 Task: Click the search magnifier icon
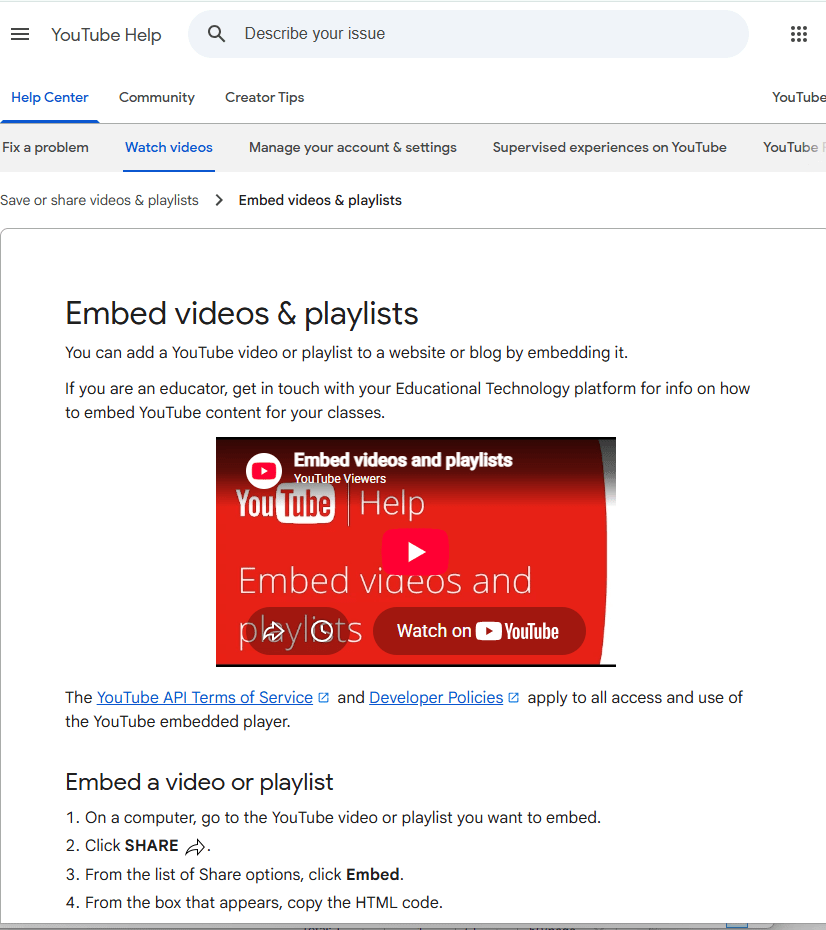(x=216, y=34)
